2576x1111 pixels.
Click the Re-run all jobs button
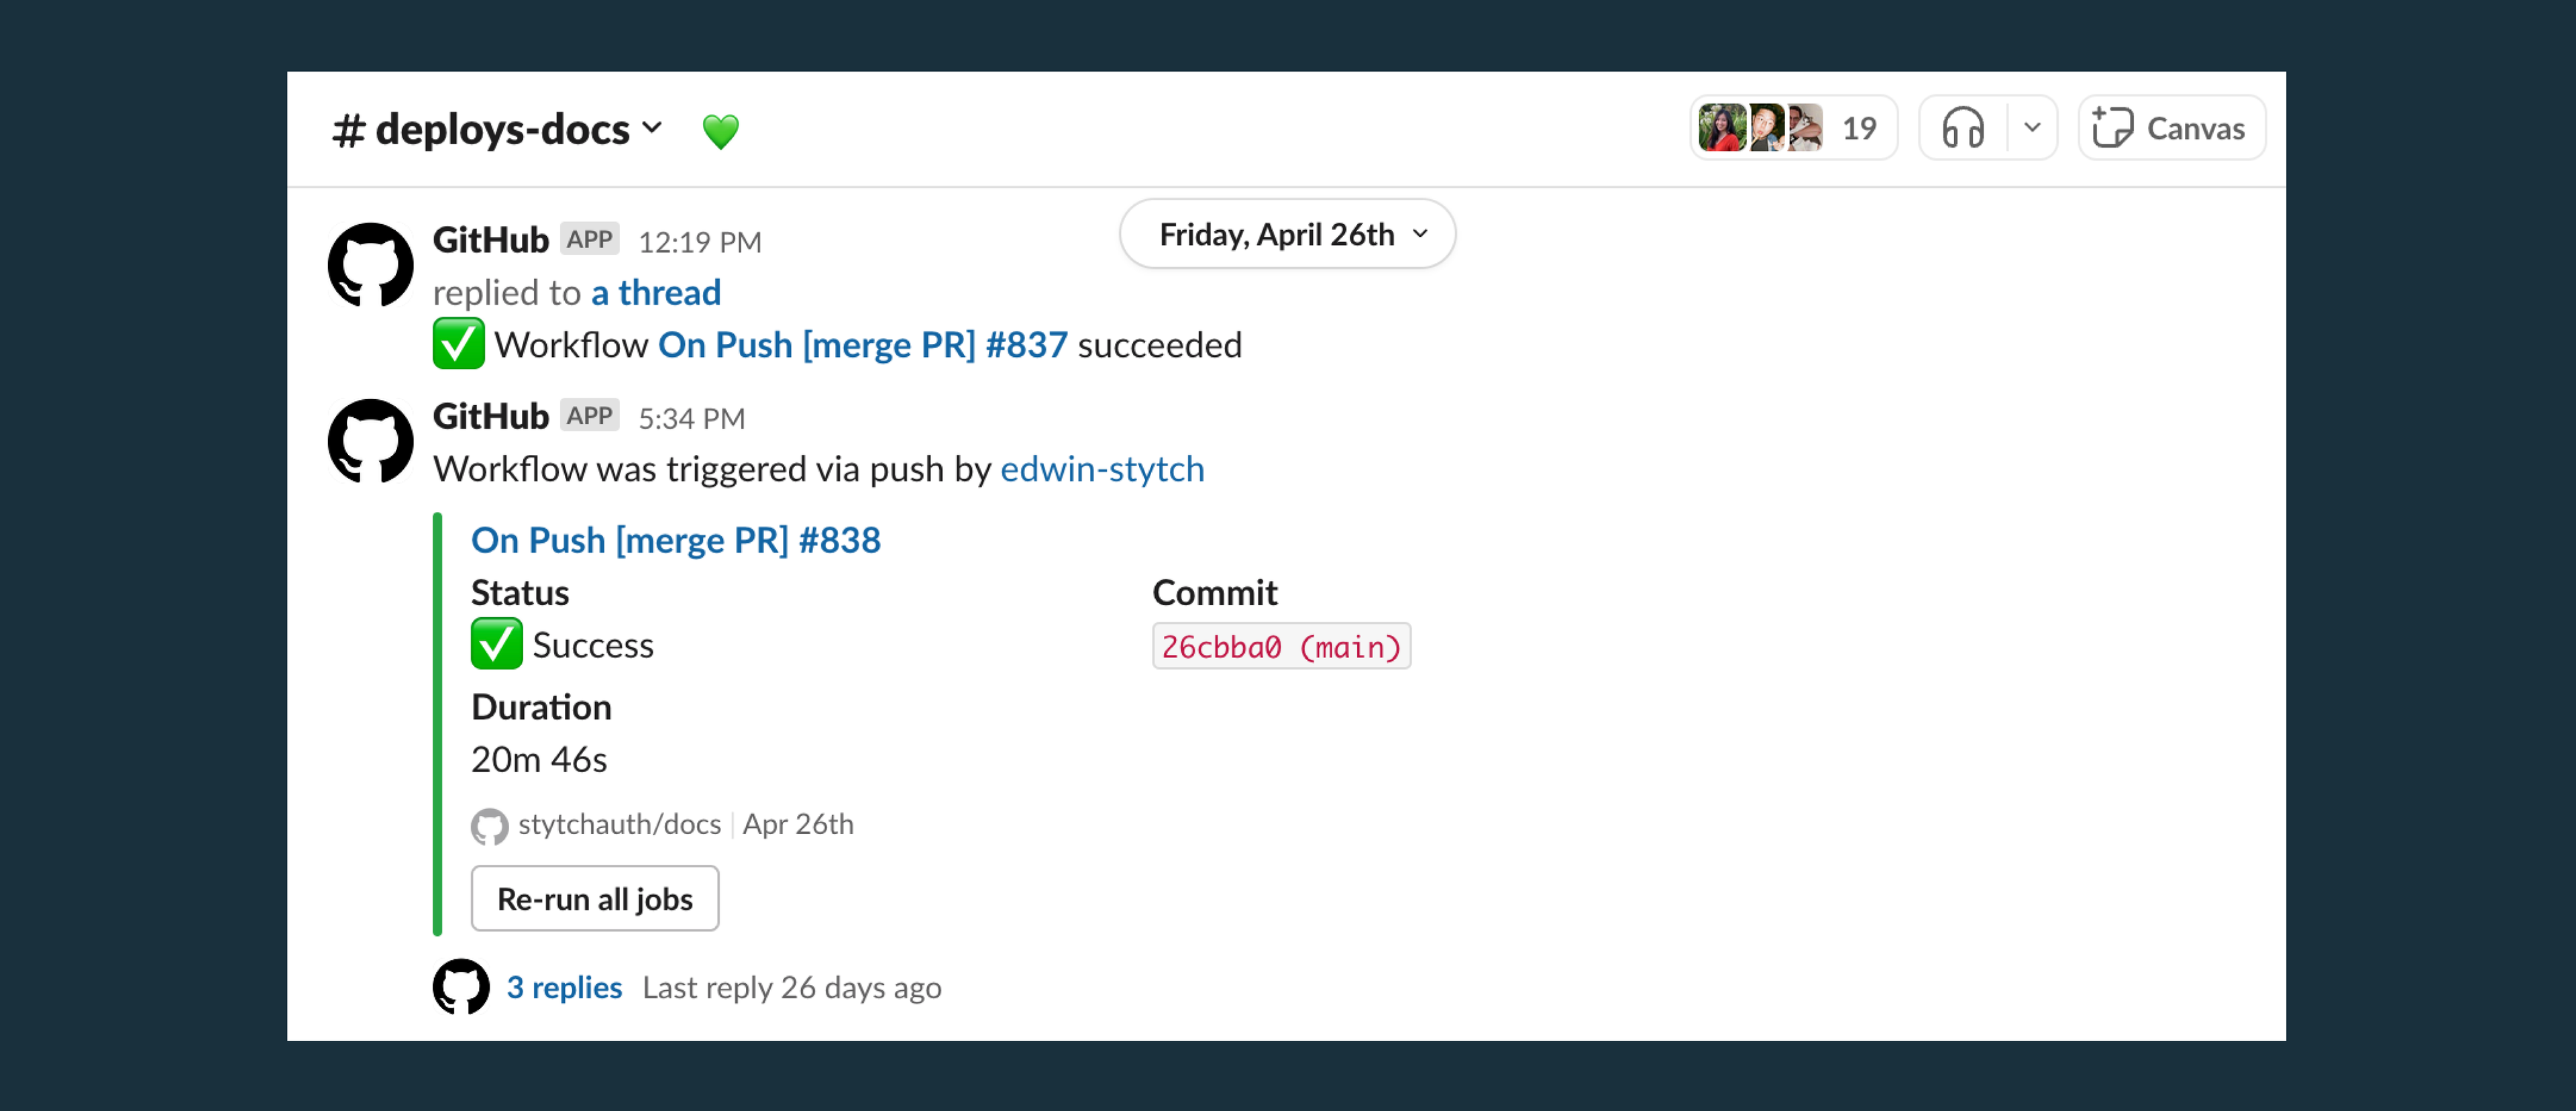point(596,898)
